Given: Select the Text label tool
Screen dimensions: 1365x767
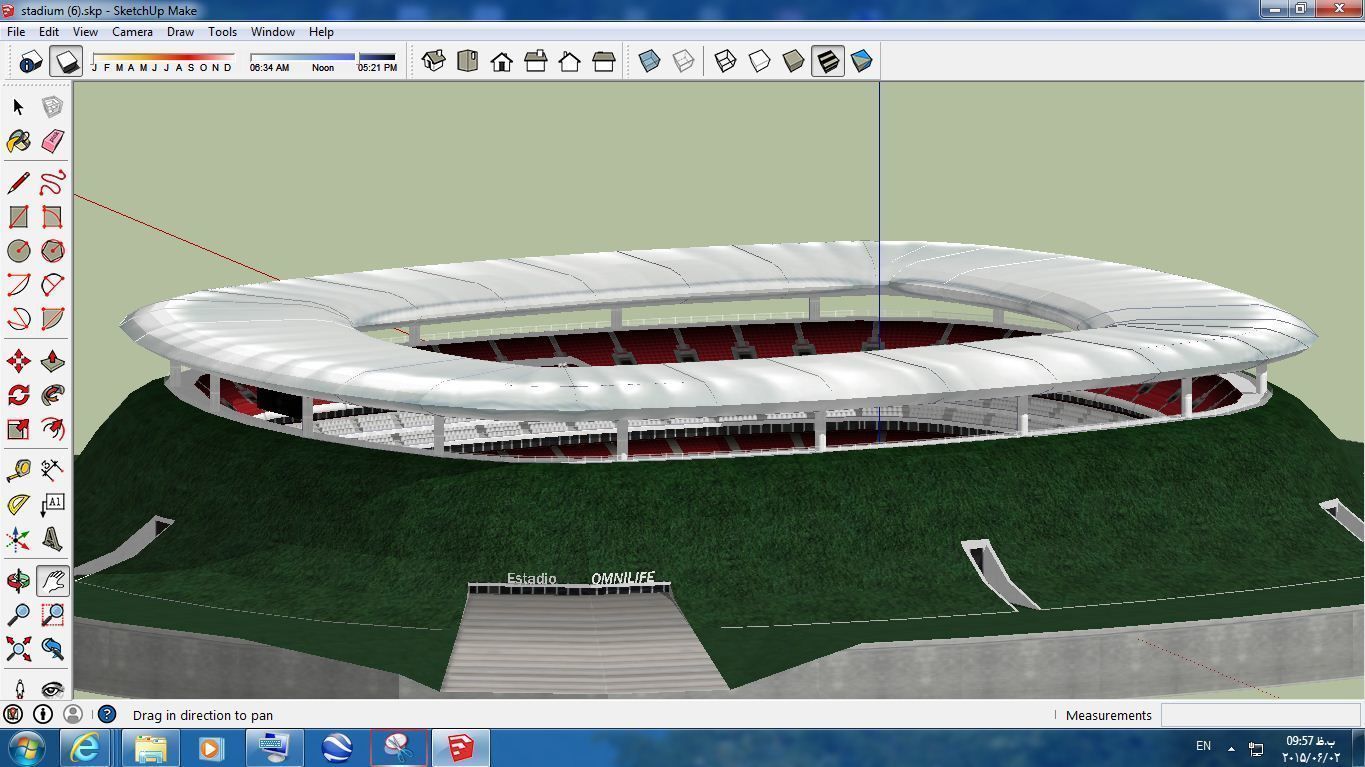Looking at the screenshot, I should [52, 504].
